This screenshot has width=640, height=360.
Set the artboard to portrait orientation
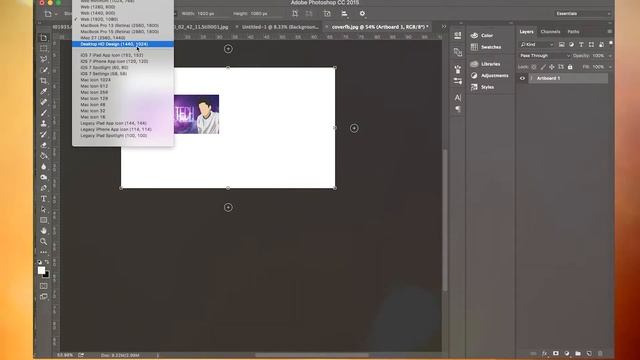click(x=295, y=13)
